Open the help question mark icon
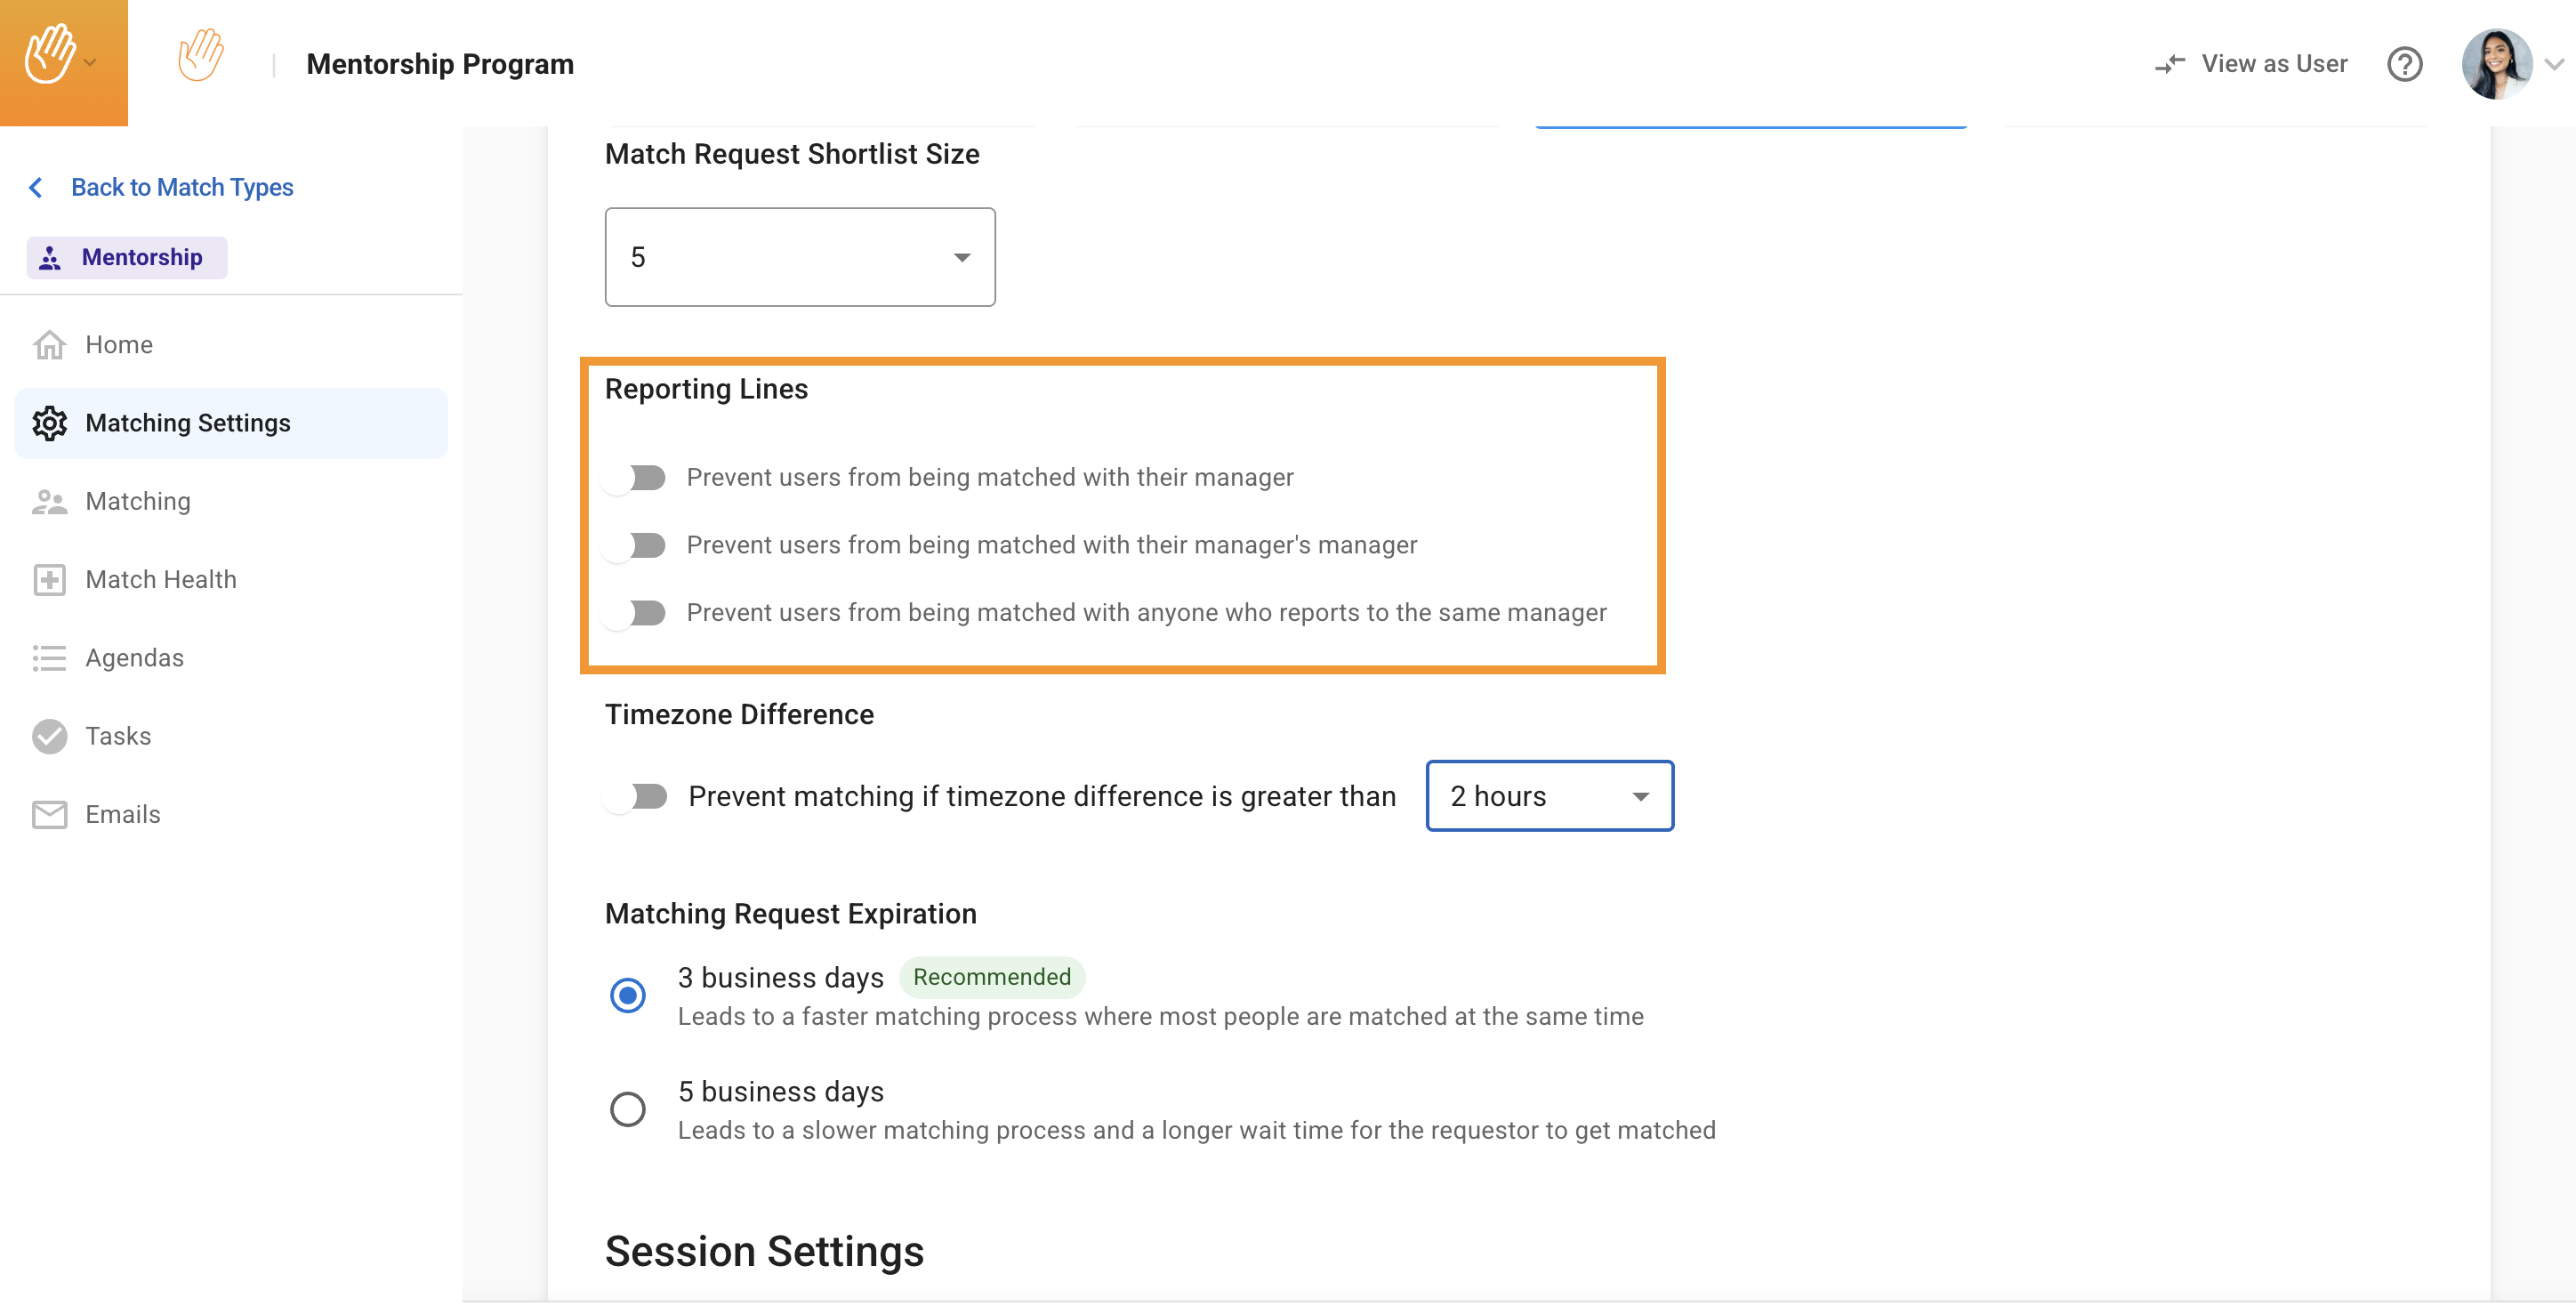This screenshot has width=2576, height=1306. pyautogui.click(x=2403, y=64)
